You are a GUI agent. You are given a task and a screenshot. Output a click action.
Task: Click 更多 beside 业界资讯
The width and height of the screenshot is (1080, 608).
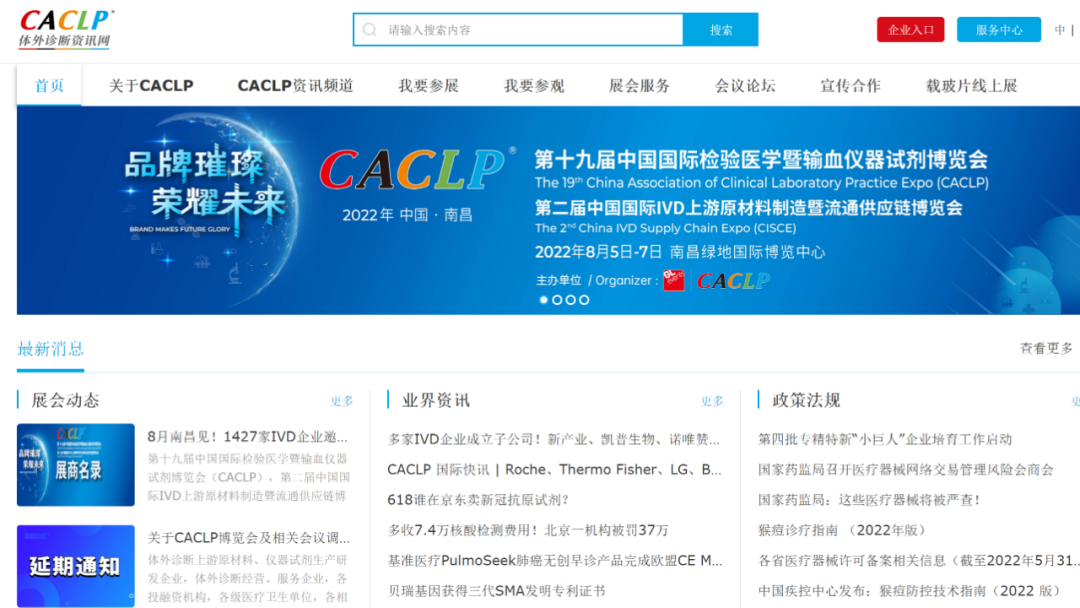click(712, 401)
